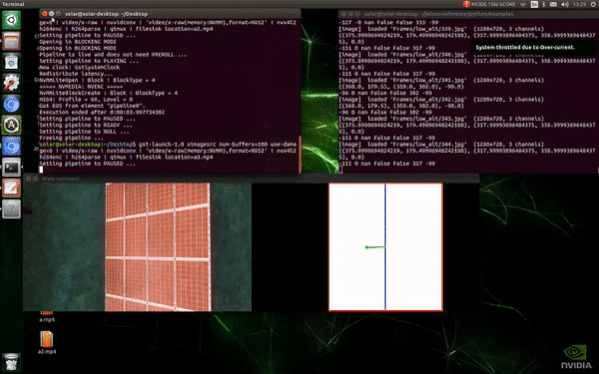599x374 pixels.
Task: Open the mail messaging indicator
Action: coord(553,4)
